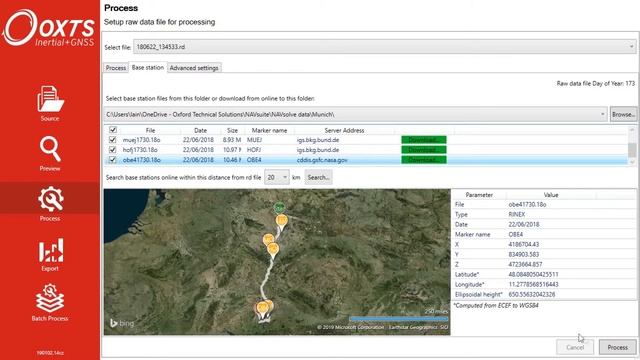Sort by the Date column header

(200, 130)
